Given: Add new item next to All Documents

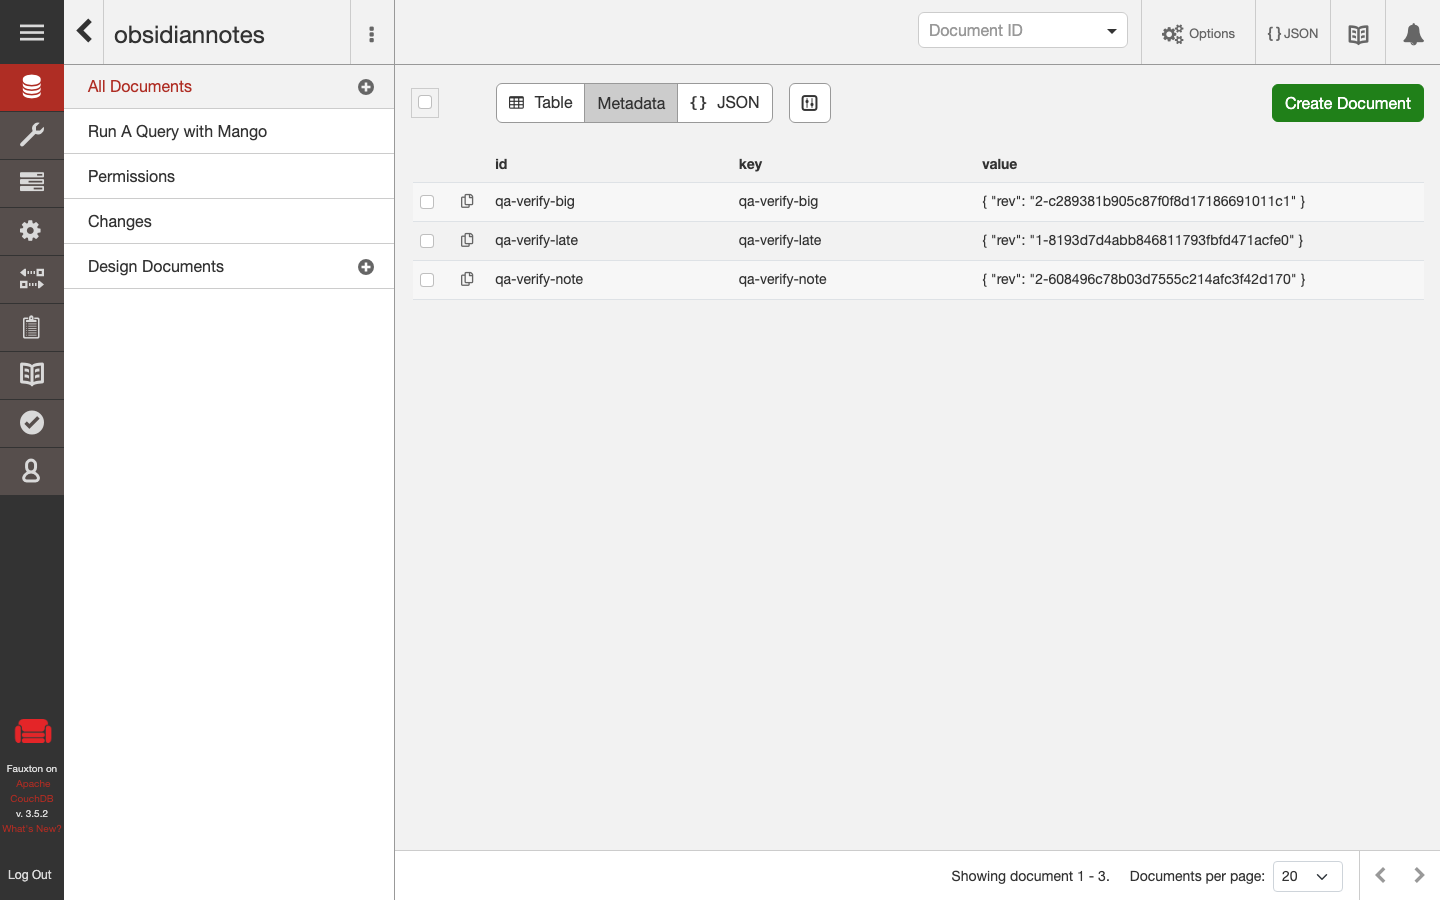Looking at the screenshot, I should [x=366, y=87].
